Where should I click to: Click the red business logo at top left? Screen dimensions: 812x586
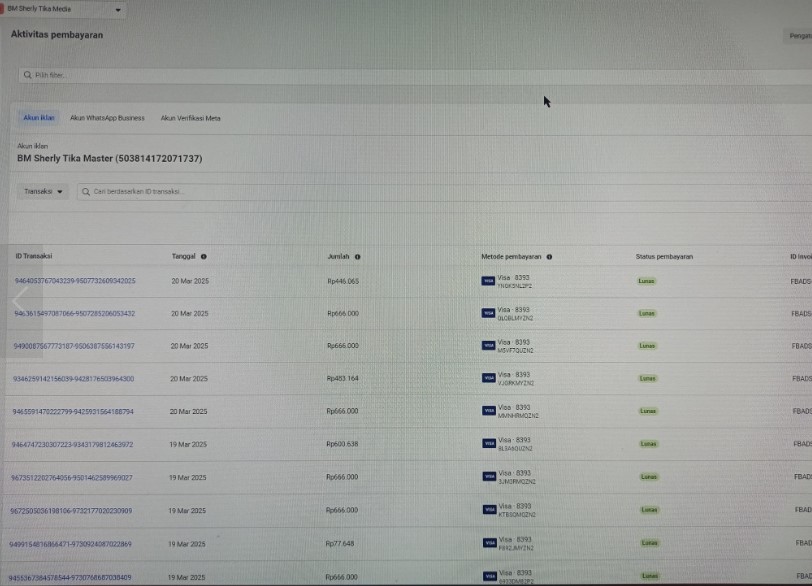[x=3, y=9]
